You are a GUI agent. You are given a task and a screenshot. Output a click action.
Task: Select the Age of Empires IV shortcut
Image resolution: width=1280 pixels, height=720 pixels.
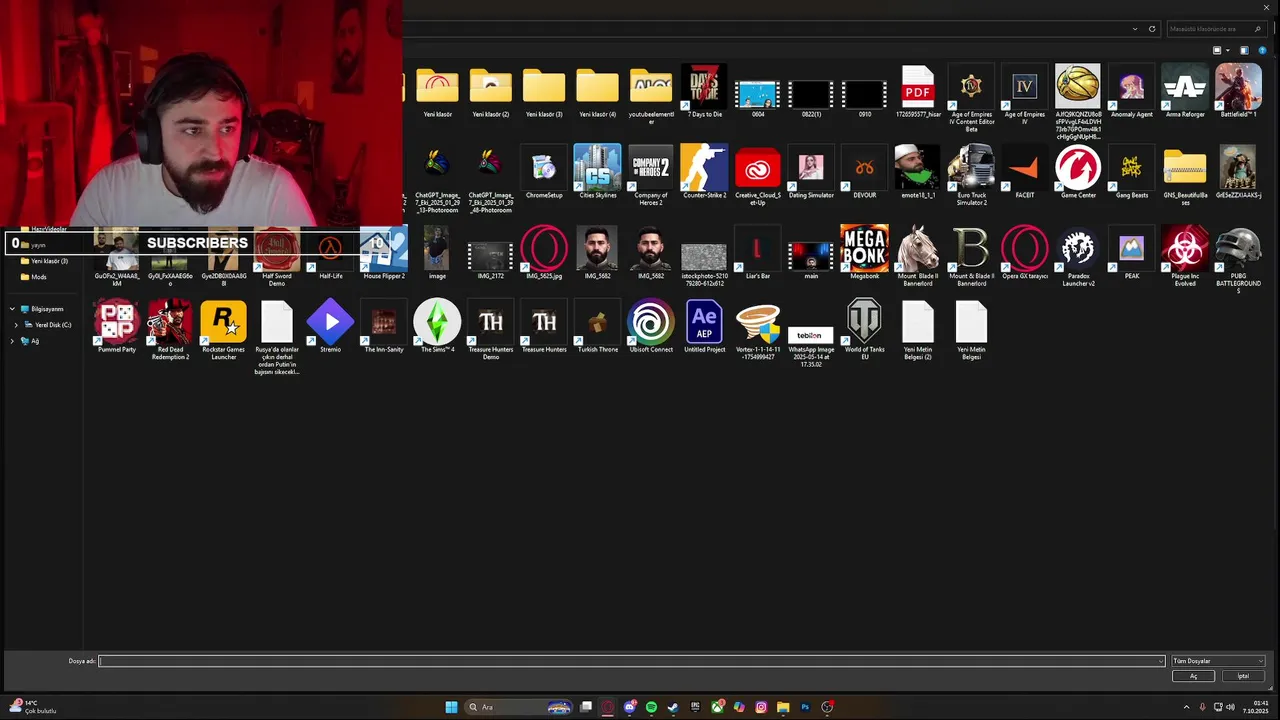[x=1025, y=95]
